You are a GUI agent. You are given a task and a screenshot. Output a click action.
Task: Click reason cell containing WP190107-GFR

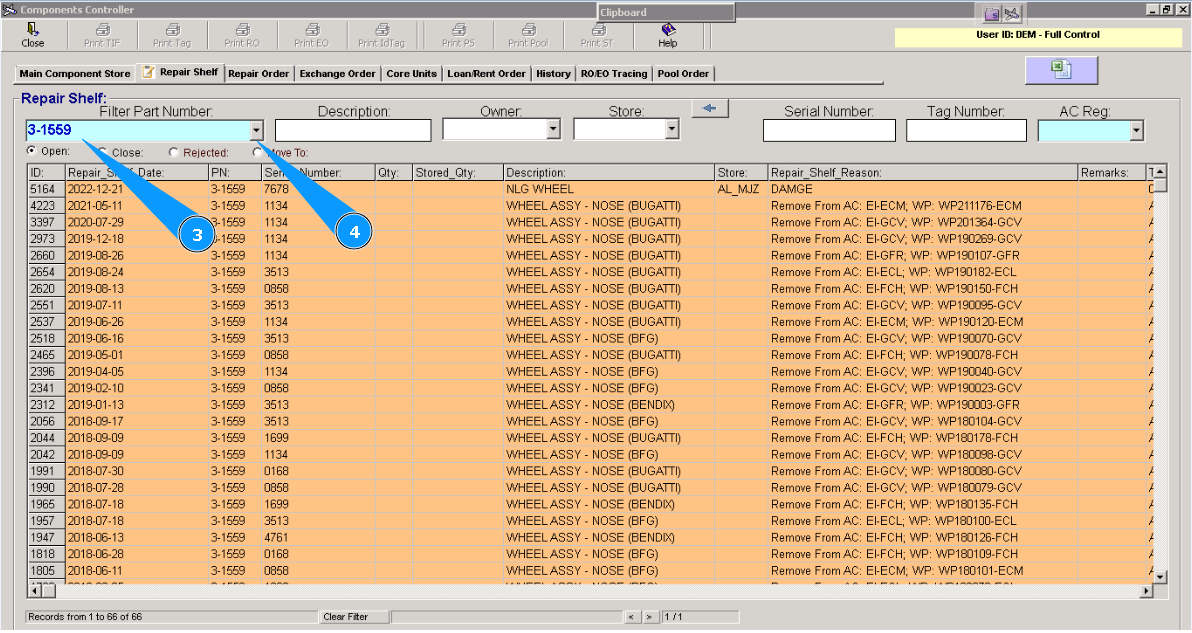pyautogui.click(x=922, y=255)
